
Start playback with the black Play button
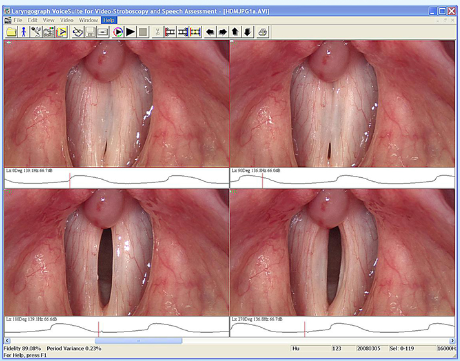[x=130, y=32]
